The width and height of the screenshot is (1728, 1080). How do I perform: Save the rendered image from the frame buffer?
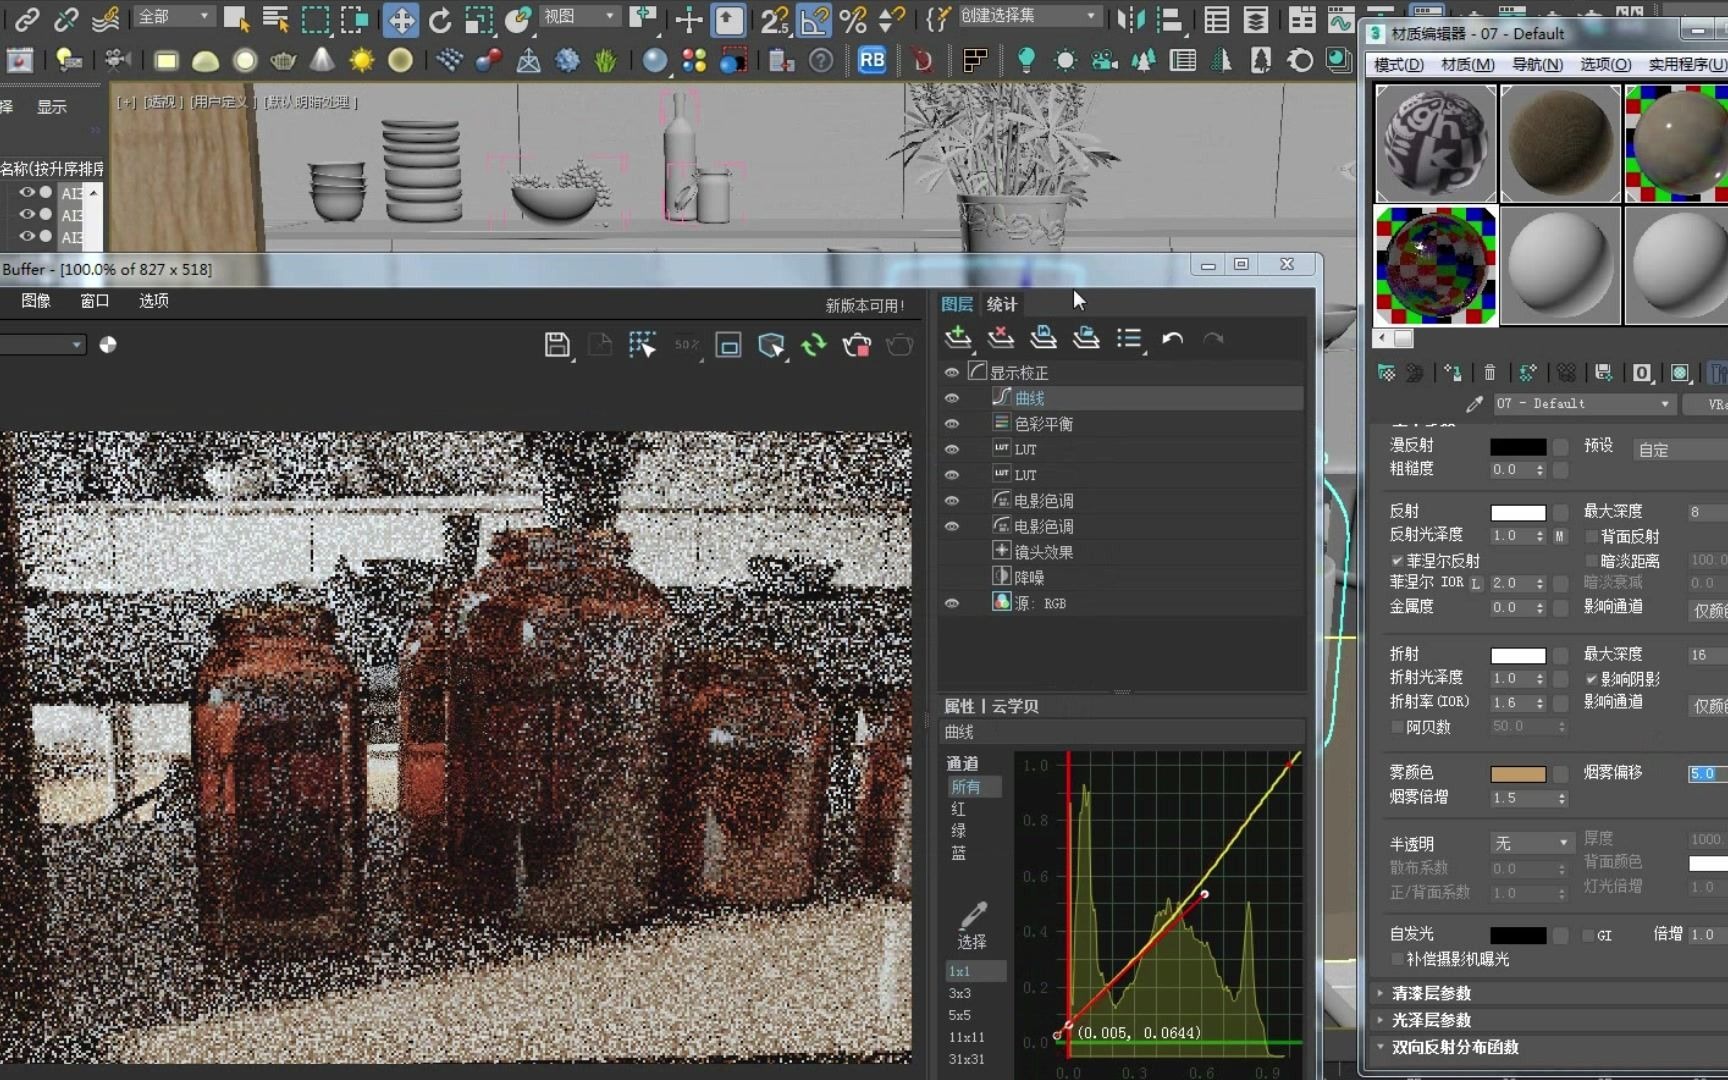[x=557, y=344]
